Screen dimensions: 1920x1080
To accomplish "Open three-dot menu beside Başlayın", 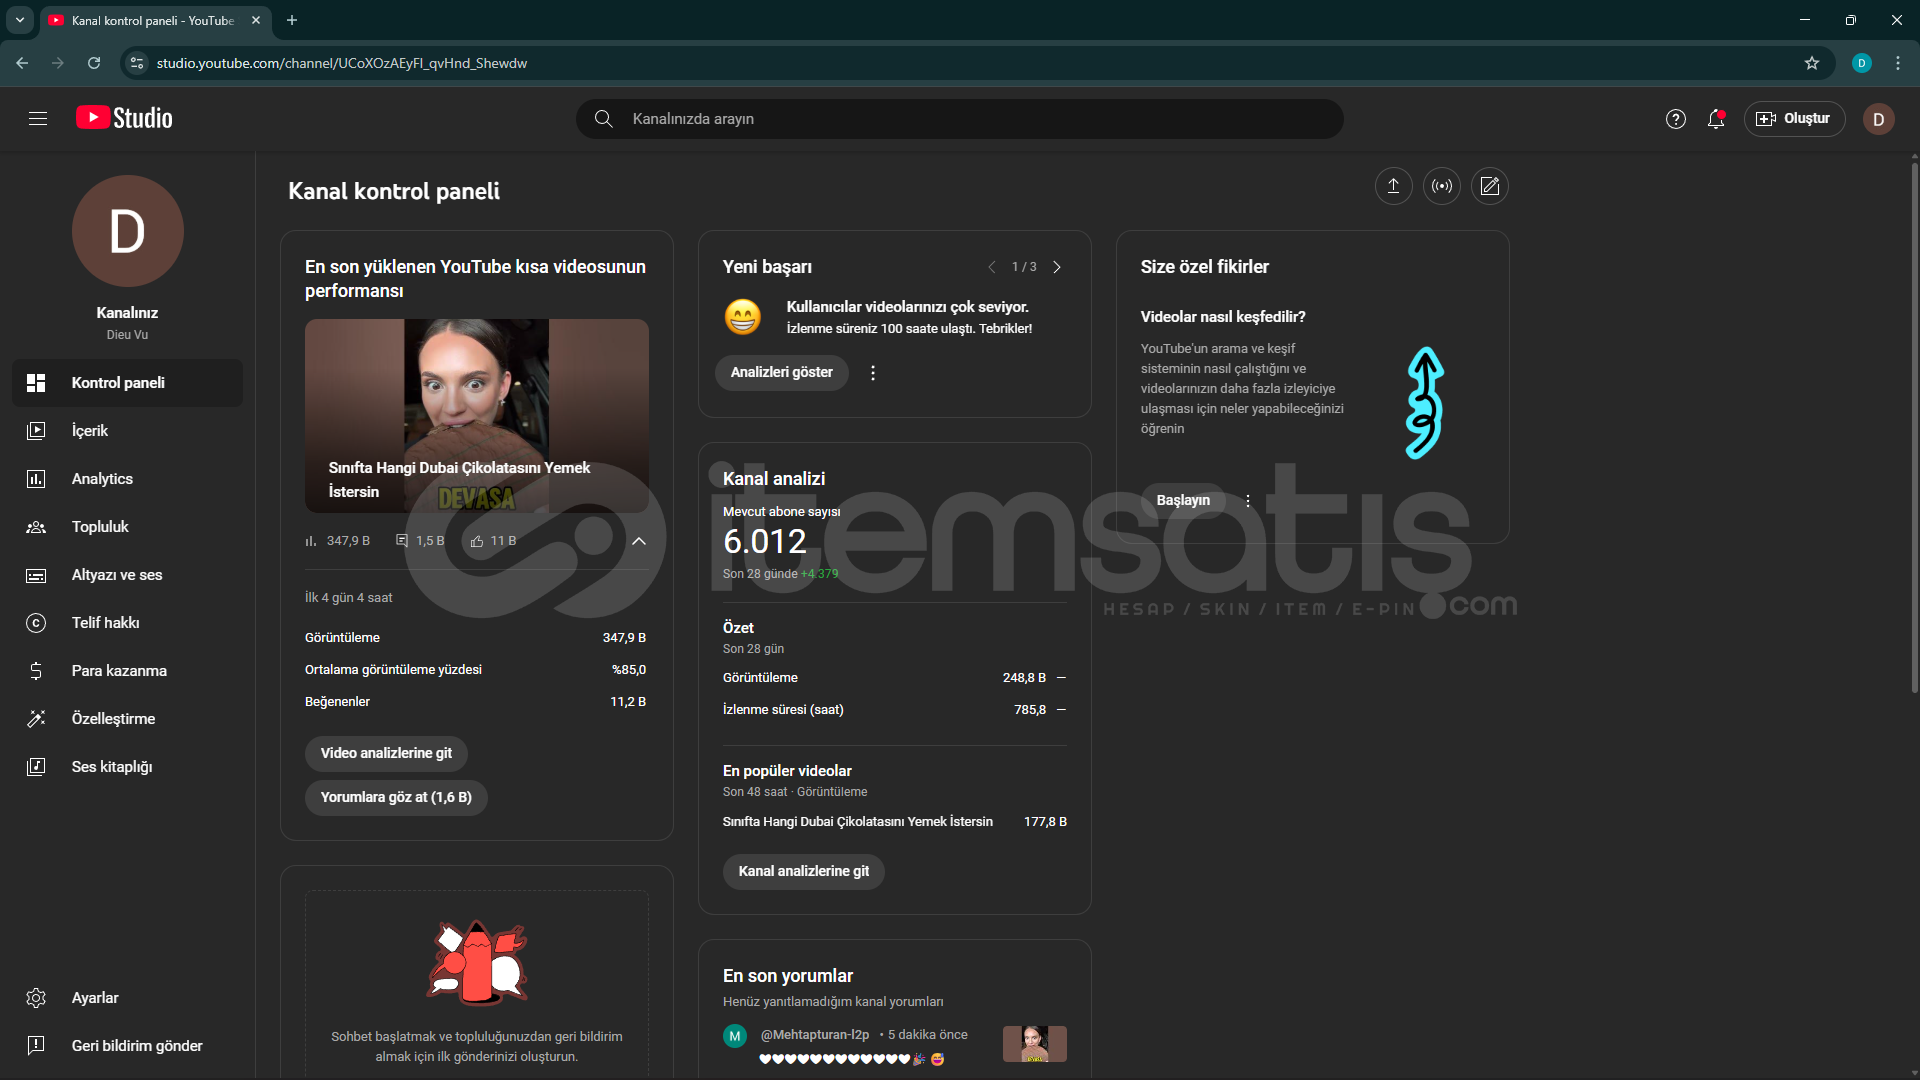I will pyautogui.click(x=1247, y=501).
